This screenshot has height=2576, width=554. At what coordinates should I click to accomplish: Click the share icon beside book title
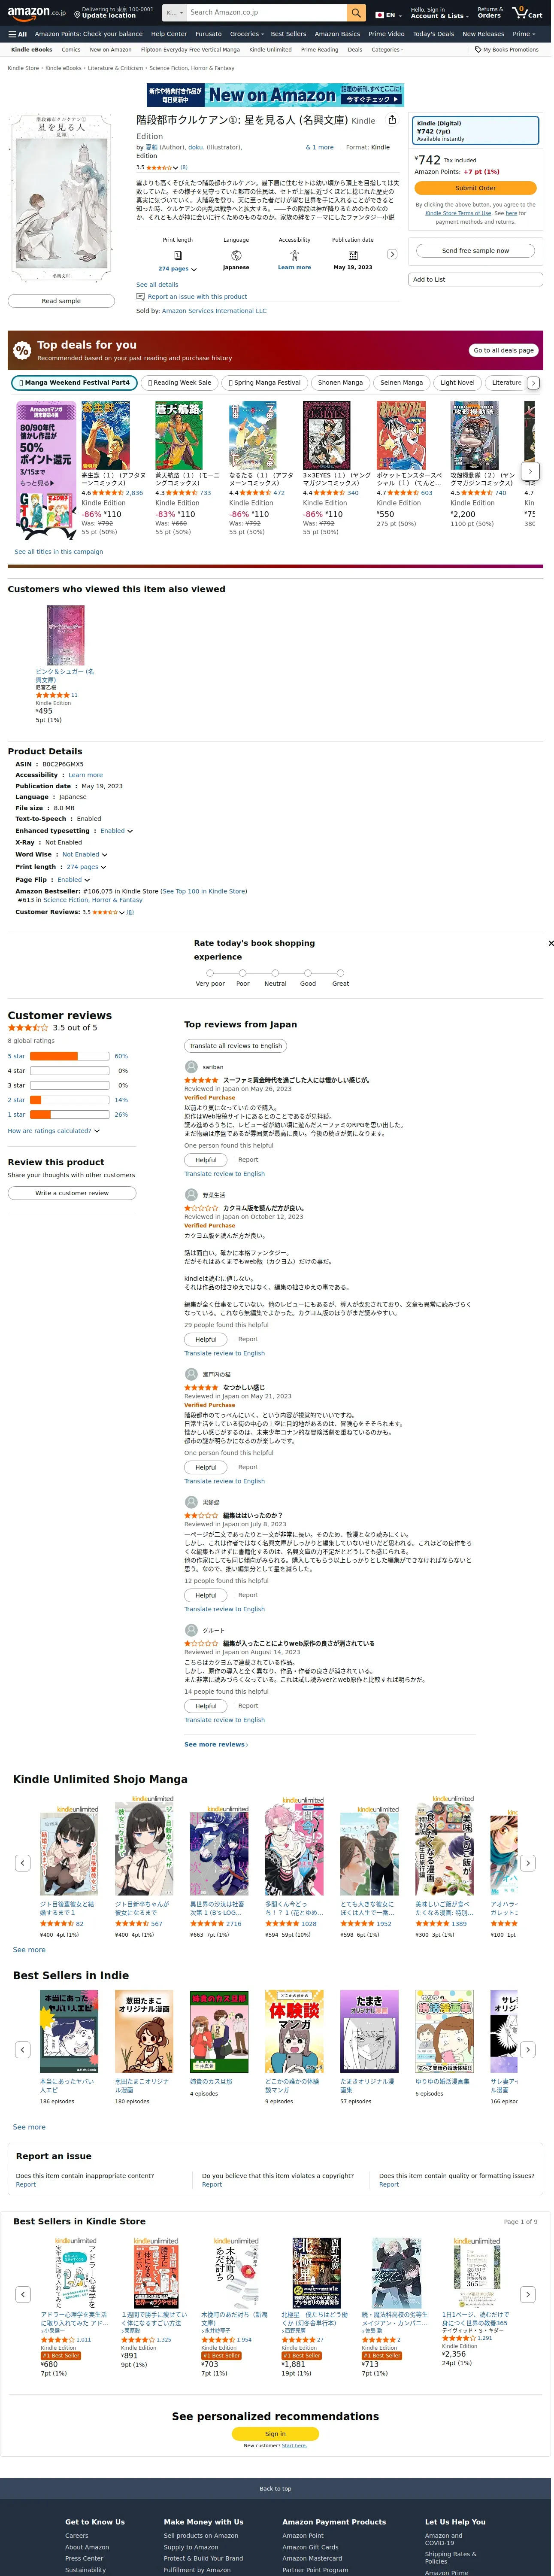pos(392,120)
